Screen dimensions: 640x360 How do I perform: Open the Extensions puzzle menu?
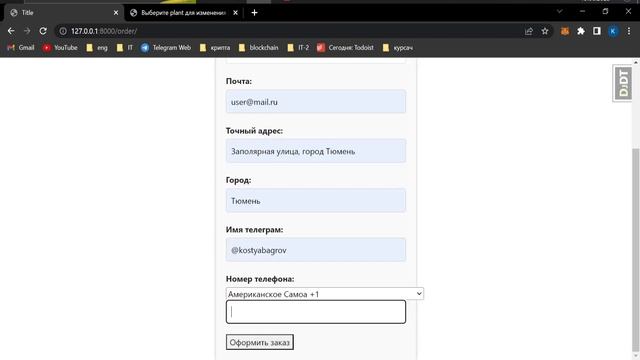coord(581,31)
